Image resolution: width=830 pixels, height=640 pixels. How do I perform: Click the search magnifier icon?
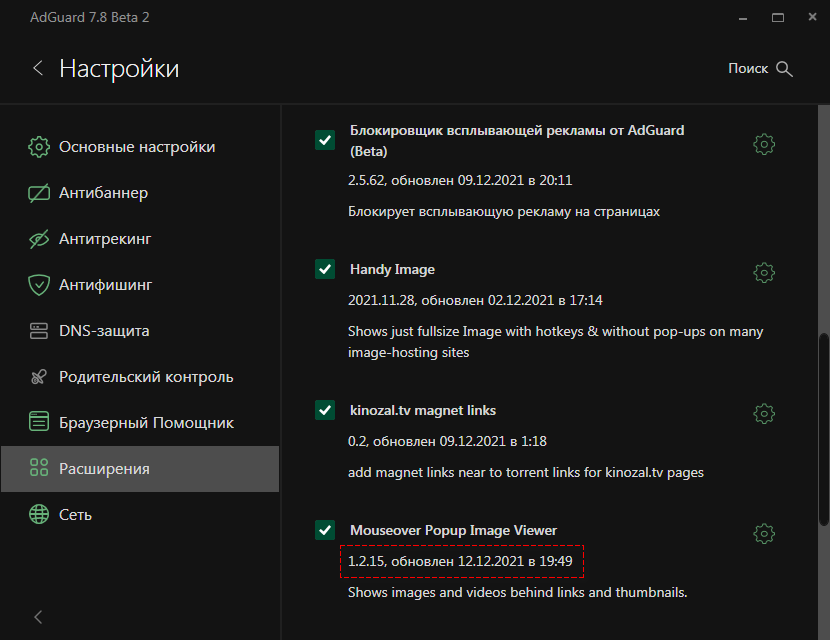click(786, 68)
